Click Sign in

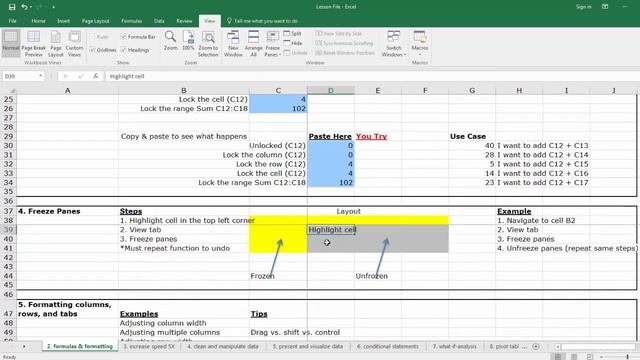coord(583,7)
